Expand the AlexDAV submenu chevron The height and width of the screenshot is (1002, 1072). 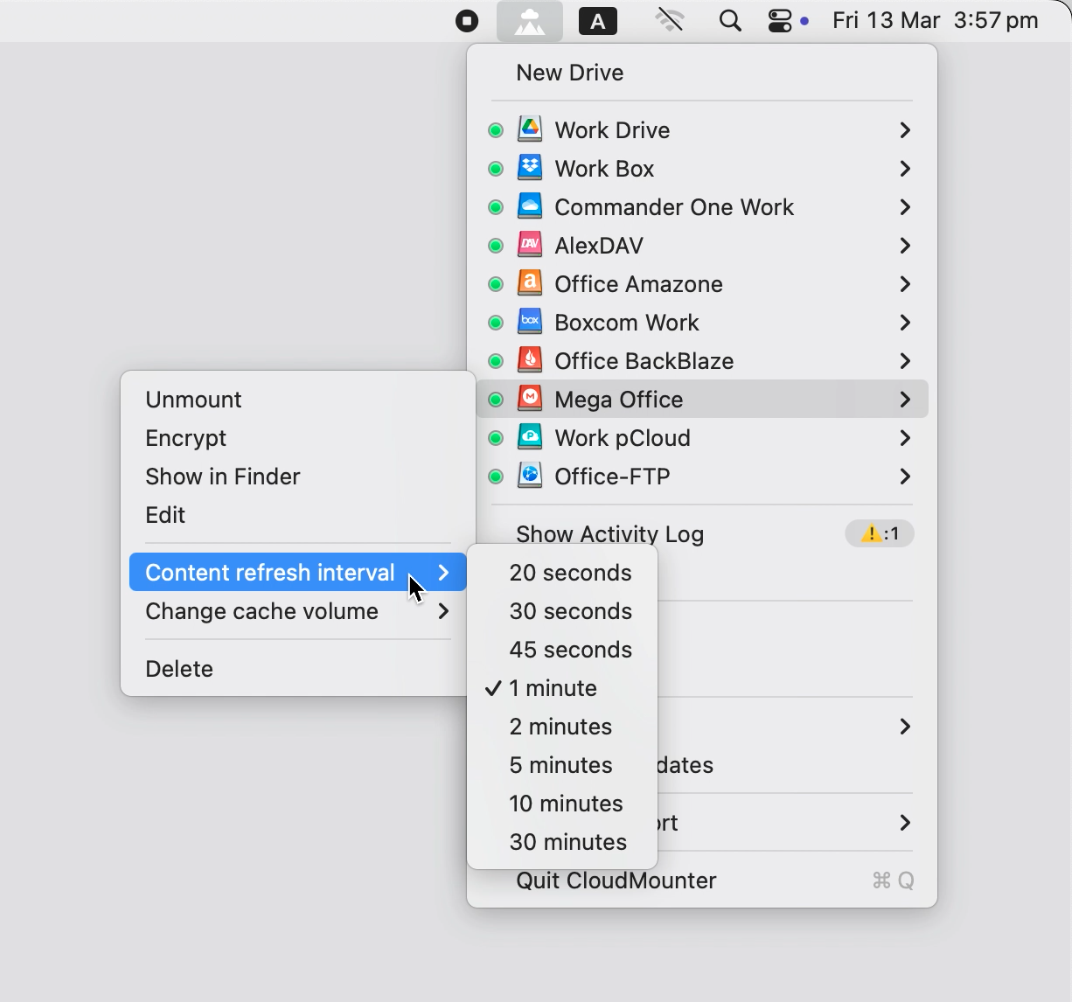(904, 245)
